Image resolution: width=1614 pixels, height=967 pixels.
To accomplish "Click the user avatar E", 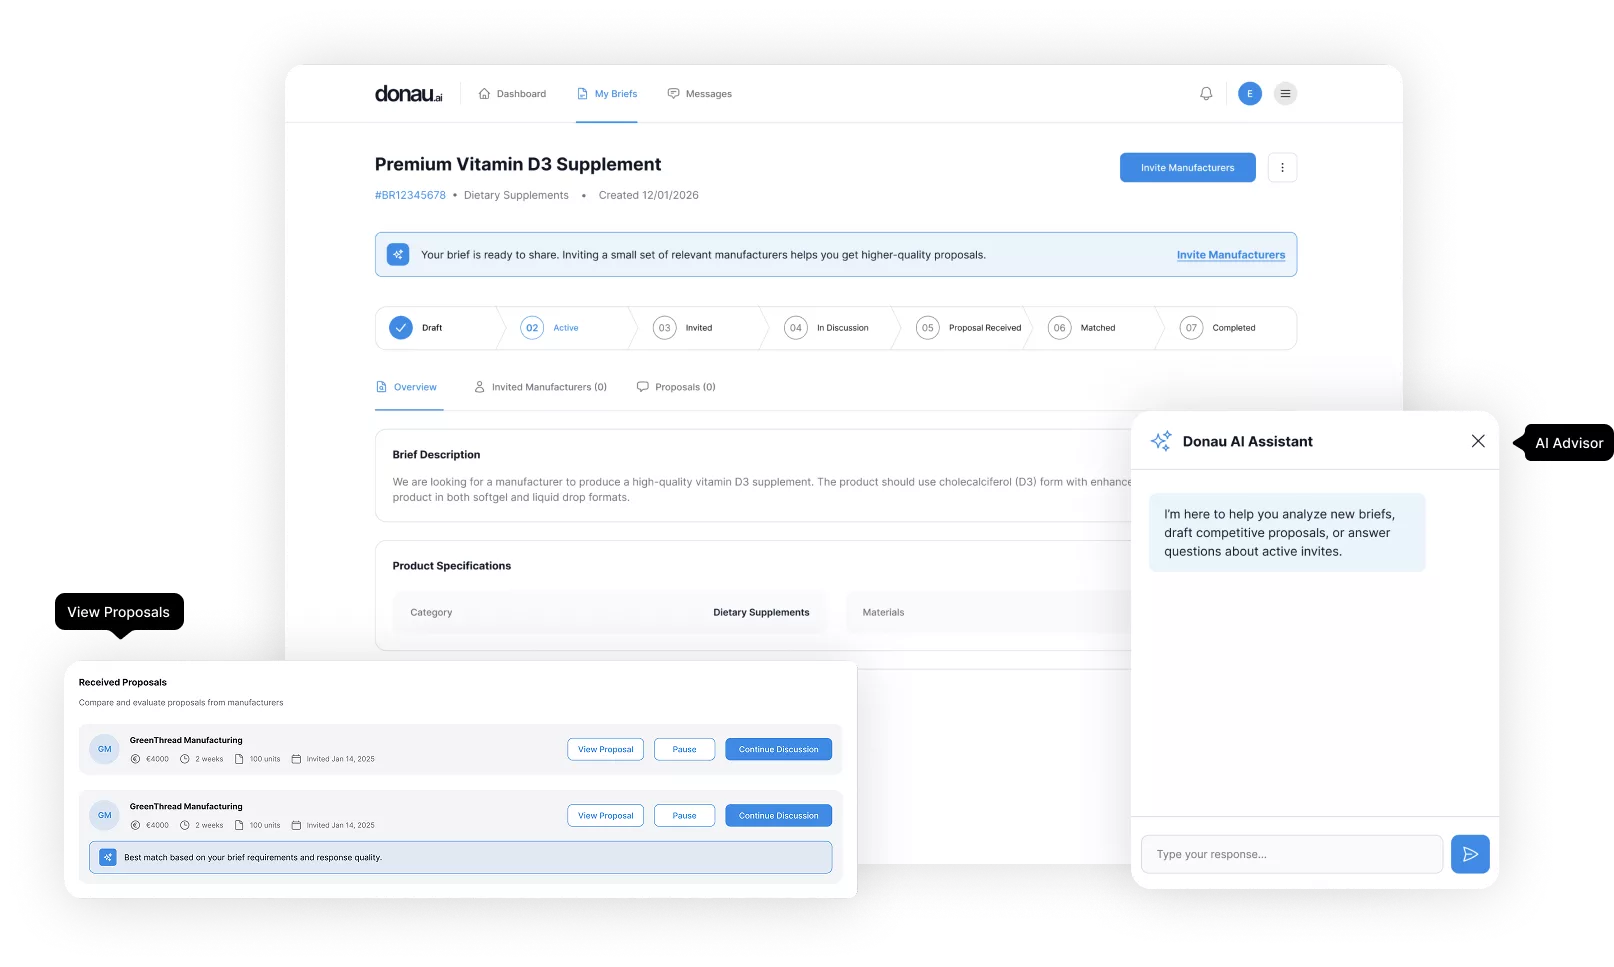I will (1249, 93).
